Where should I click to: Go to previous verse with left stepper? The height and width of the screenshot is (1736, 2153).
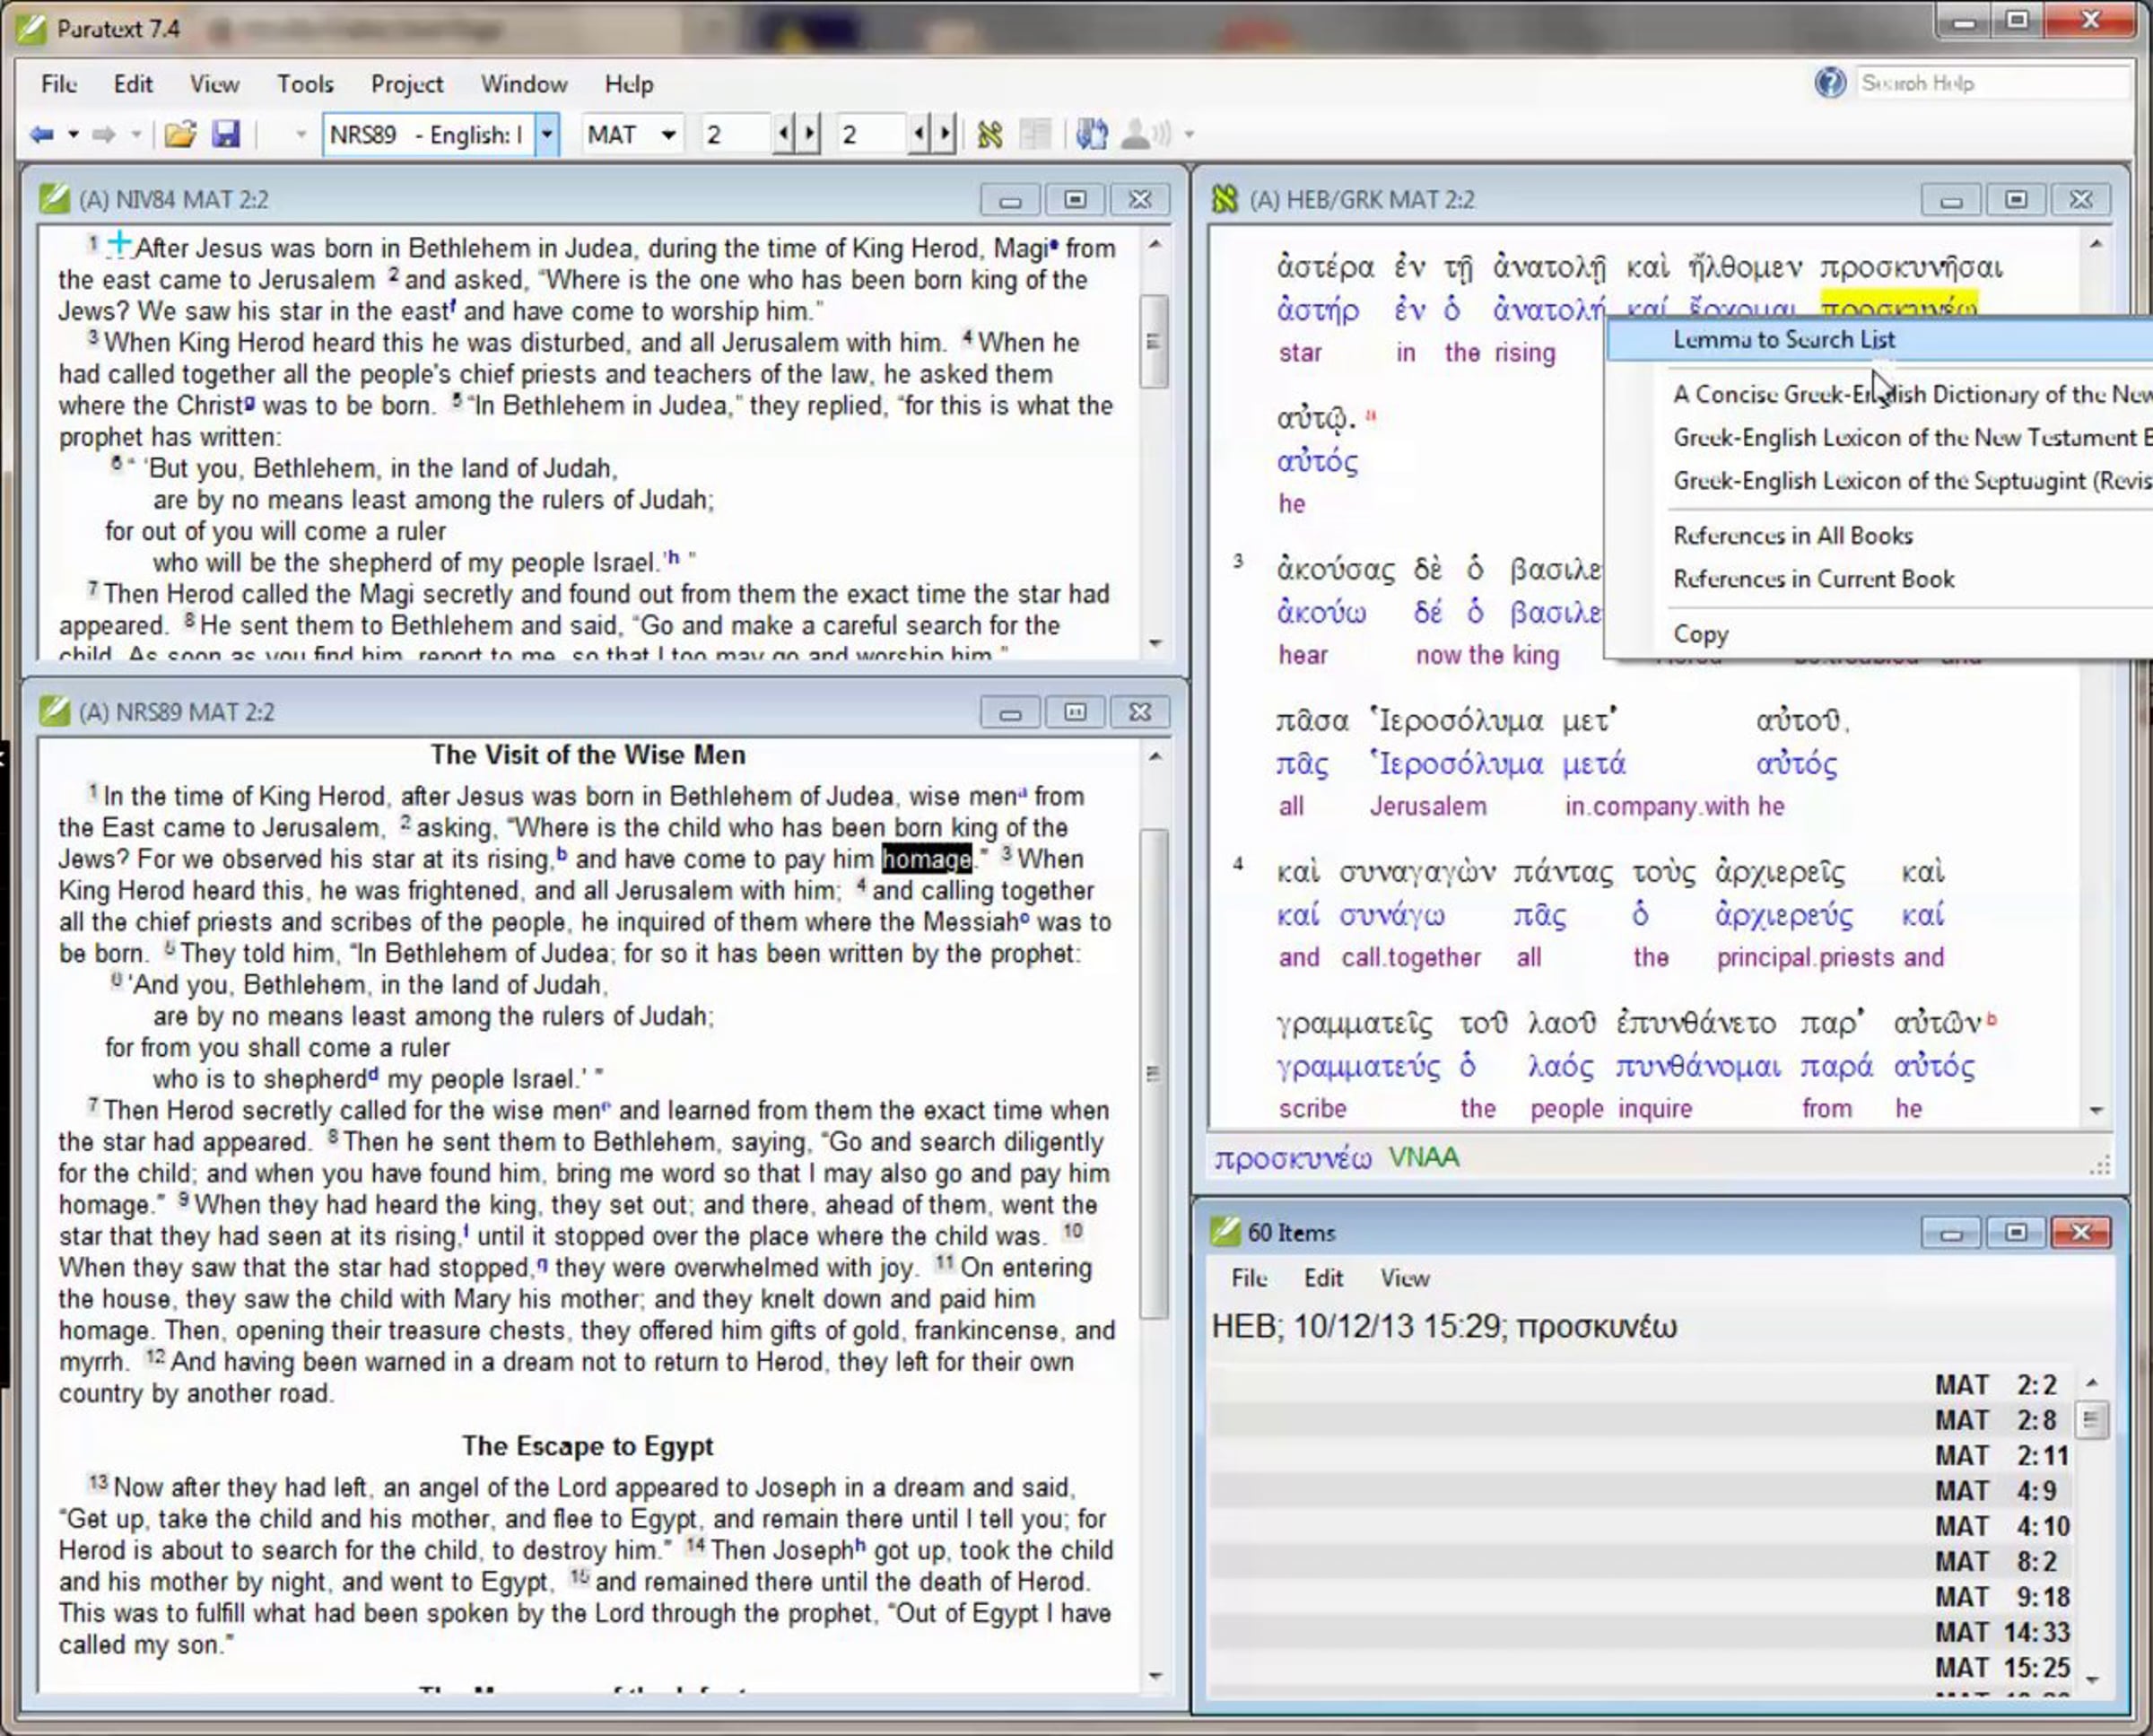(x=918, y=134)
